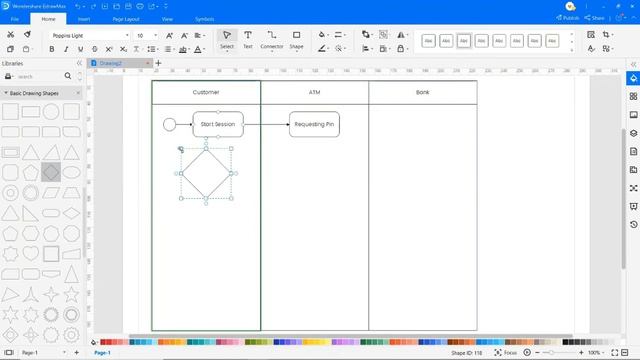Screen dimensions: 640x360
Task: Toggle Strikethrough formatting
Action: [x=95, y=49]
